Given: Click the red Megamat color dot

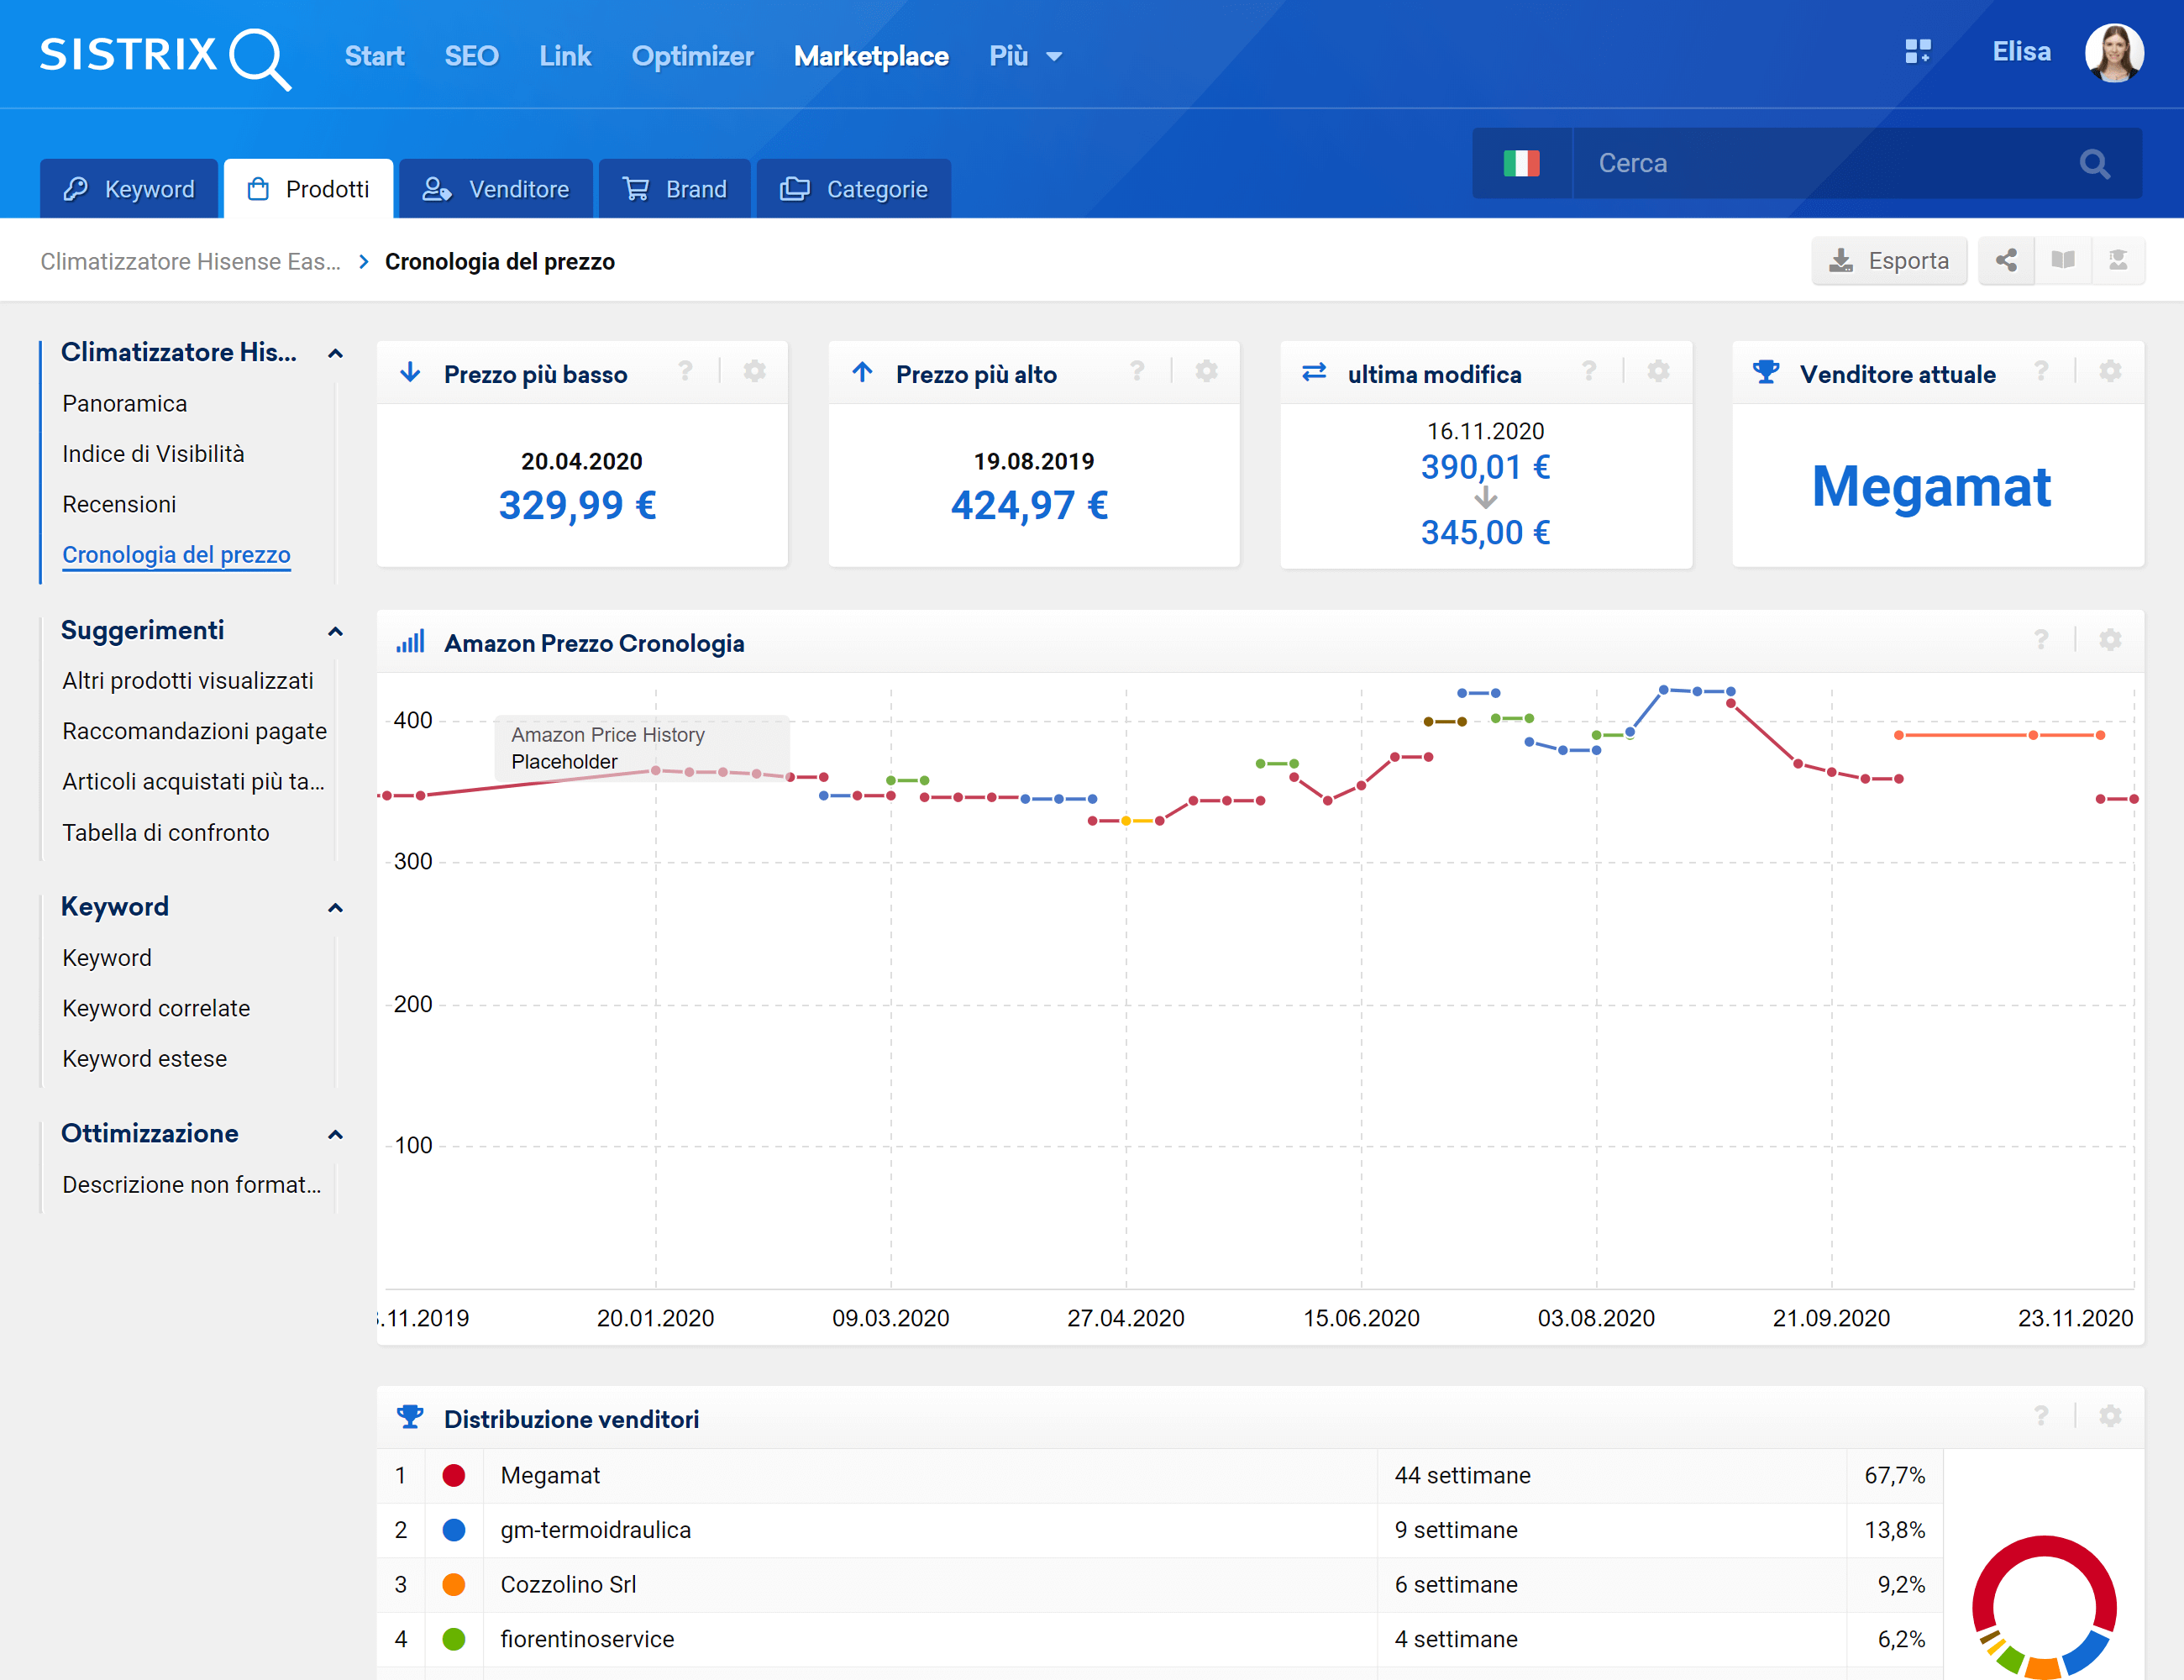Looking at the screenshot, I should point(454,1476).
